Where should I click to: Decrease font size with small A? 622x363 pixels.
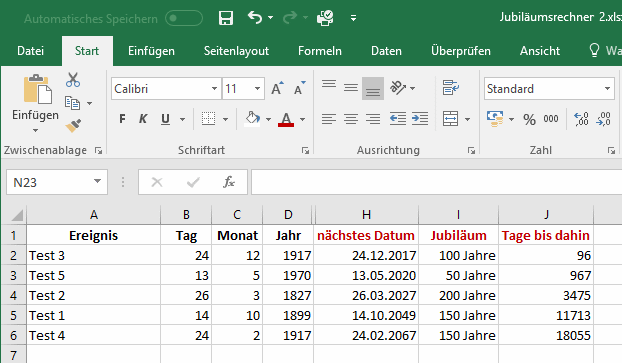pos(300,88)
